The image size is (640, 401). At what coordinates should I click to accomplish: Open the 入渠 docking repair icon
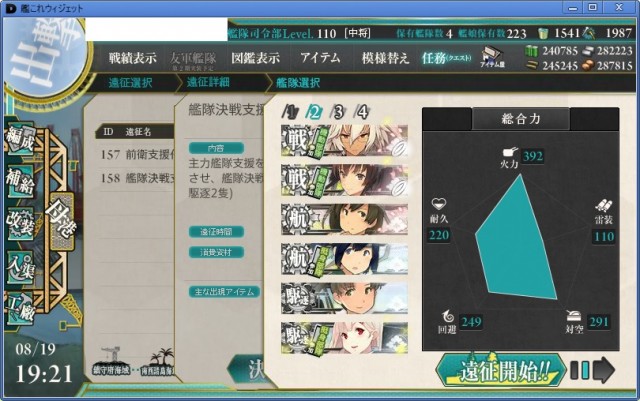tap(20, 266)
